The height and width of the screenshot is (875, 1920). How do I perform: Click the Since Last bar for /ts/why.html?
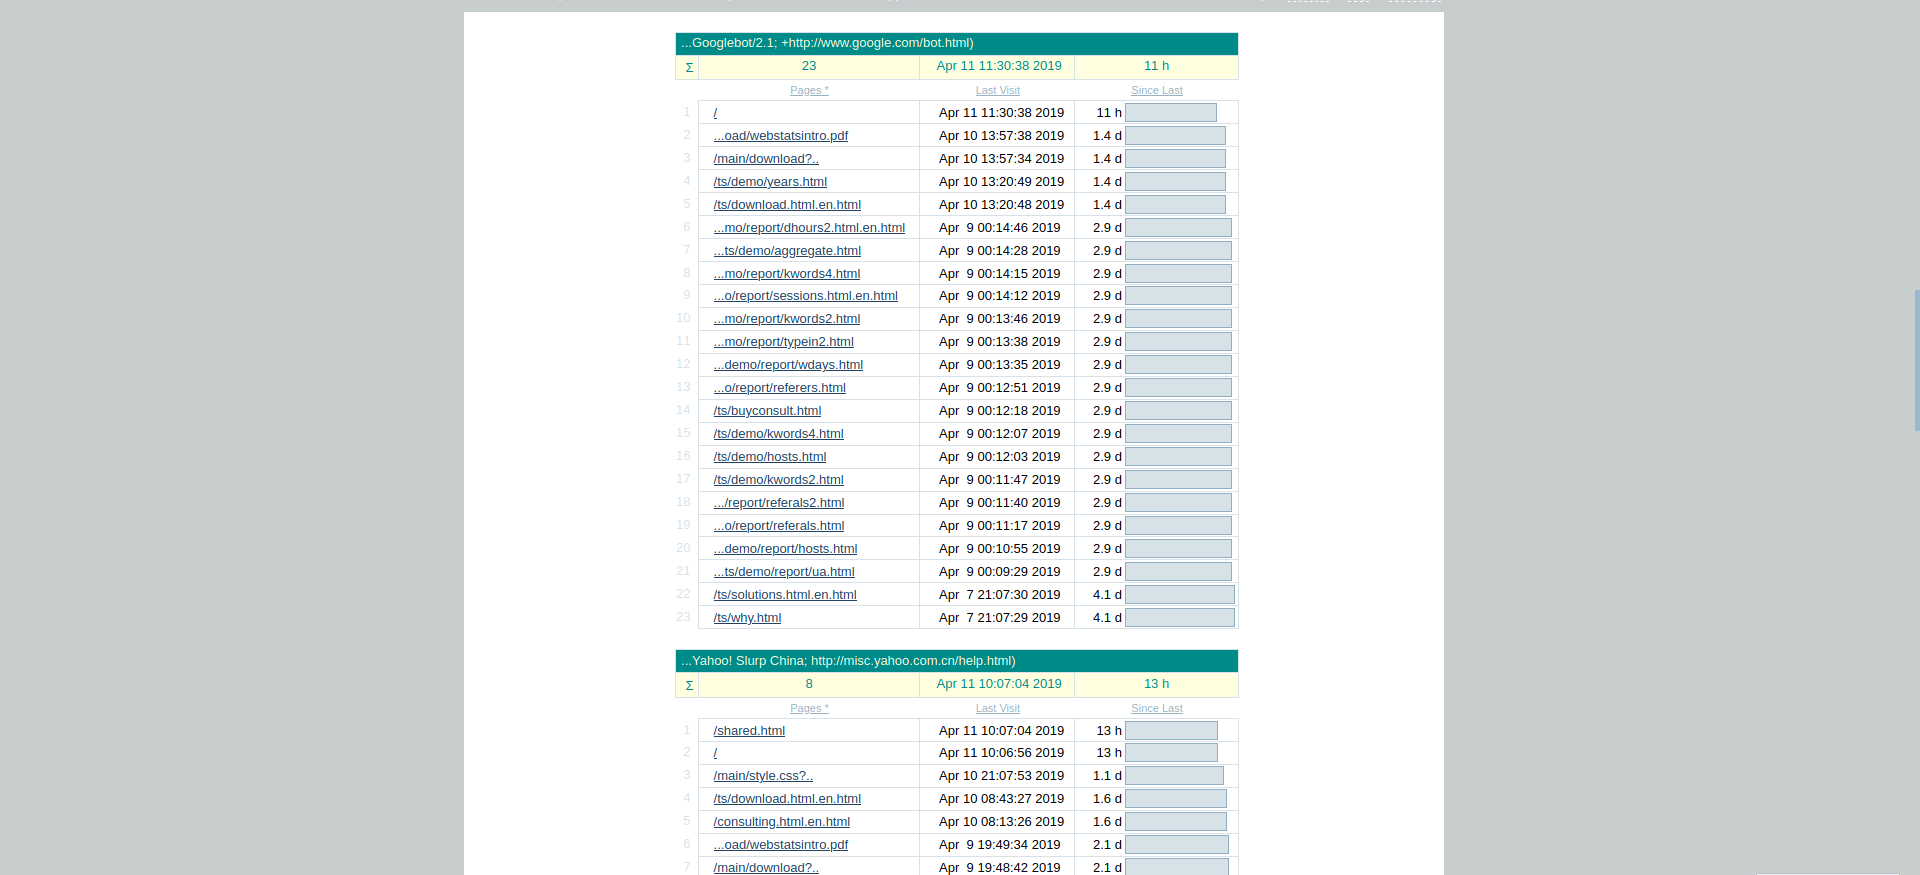pos(1179,618)
